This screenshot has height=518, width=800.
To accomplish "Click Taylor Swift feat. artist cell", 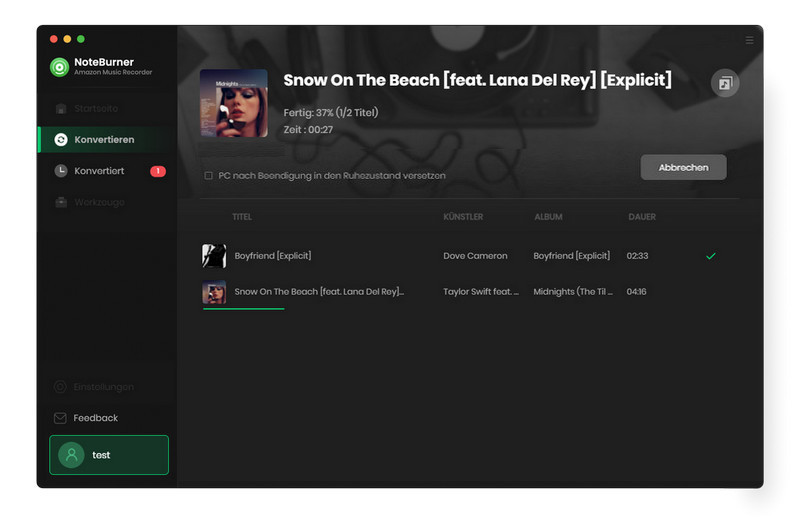I will [x=481, y=292].
